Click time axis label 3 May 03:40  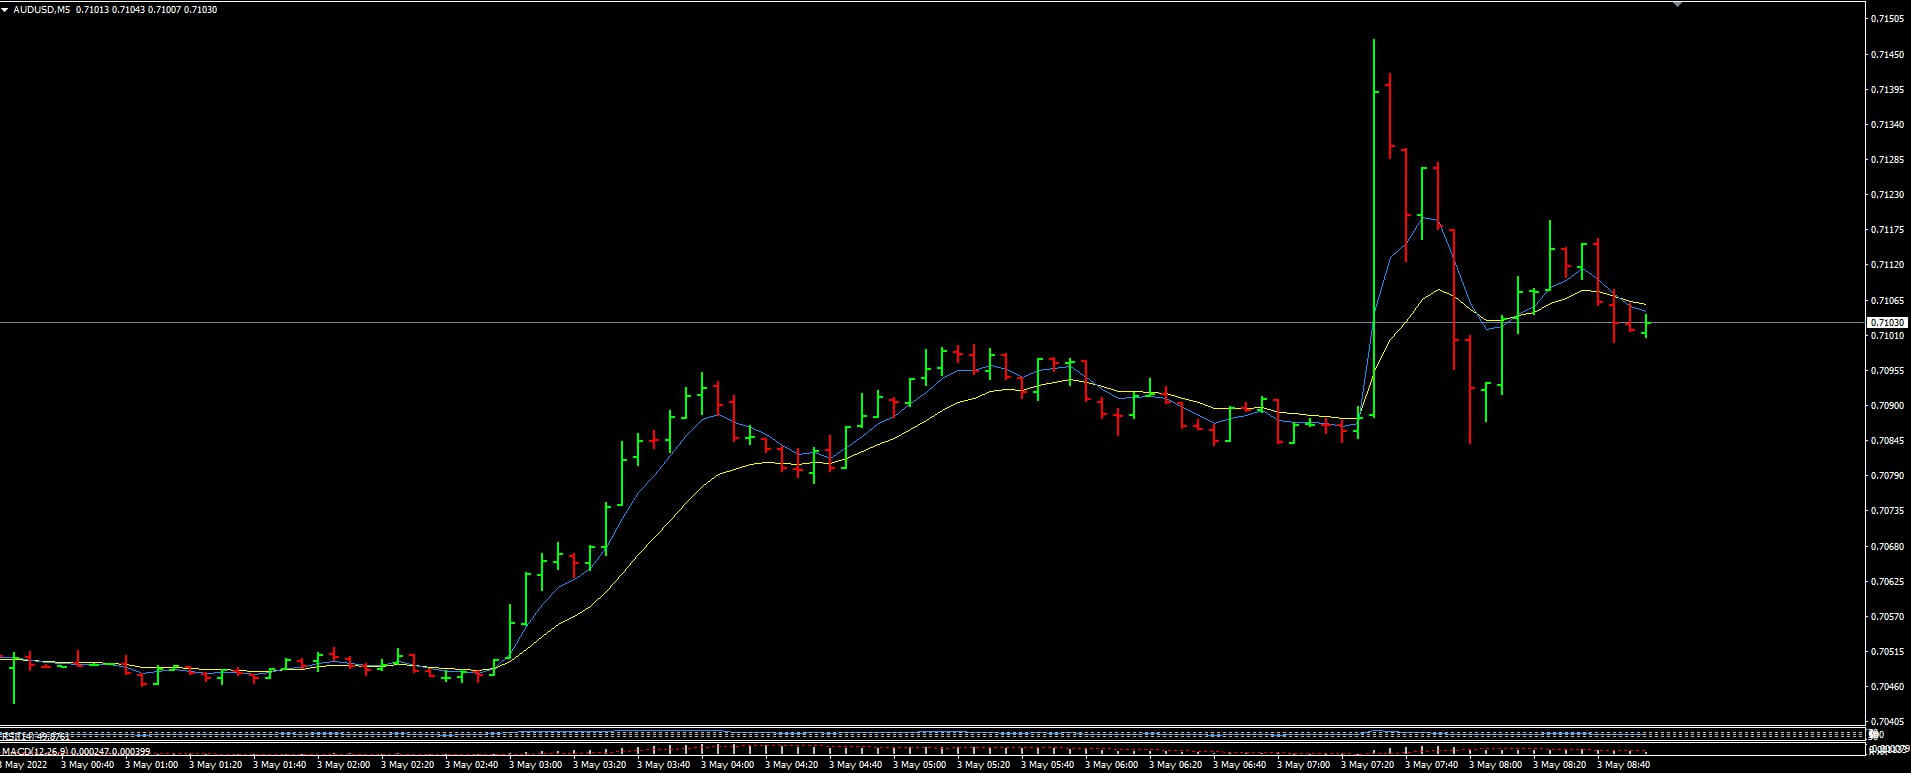coord(663,765)
